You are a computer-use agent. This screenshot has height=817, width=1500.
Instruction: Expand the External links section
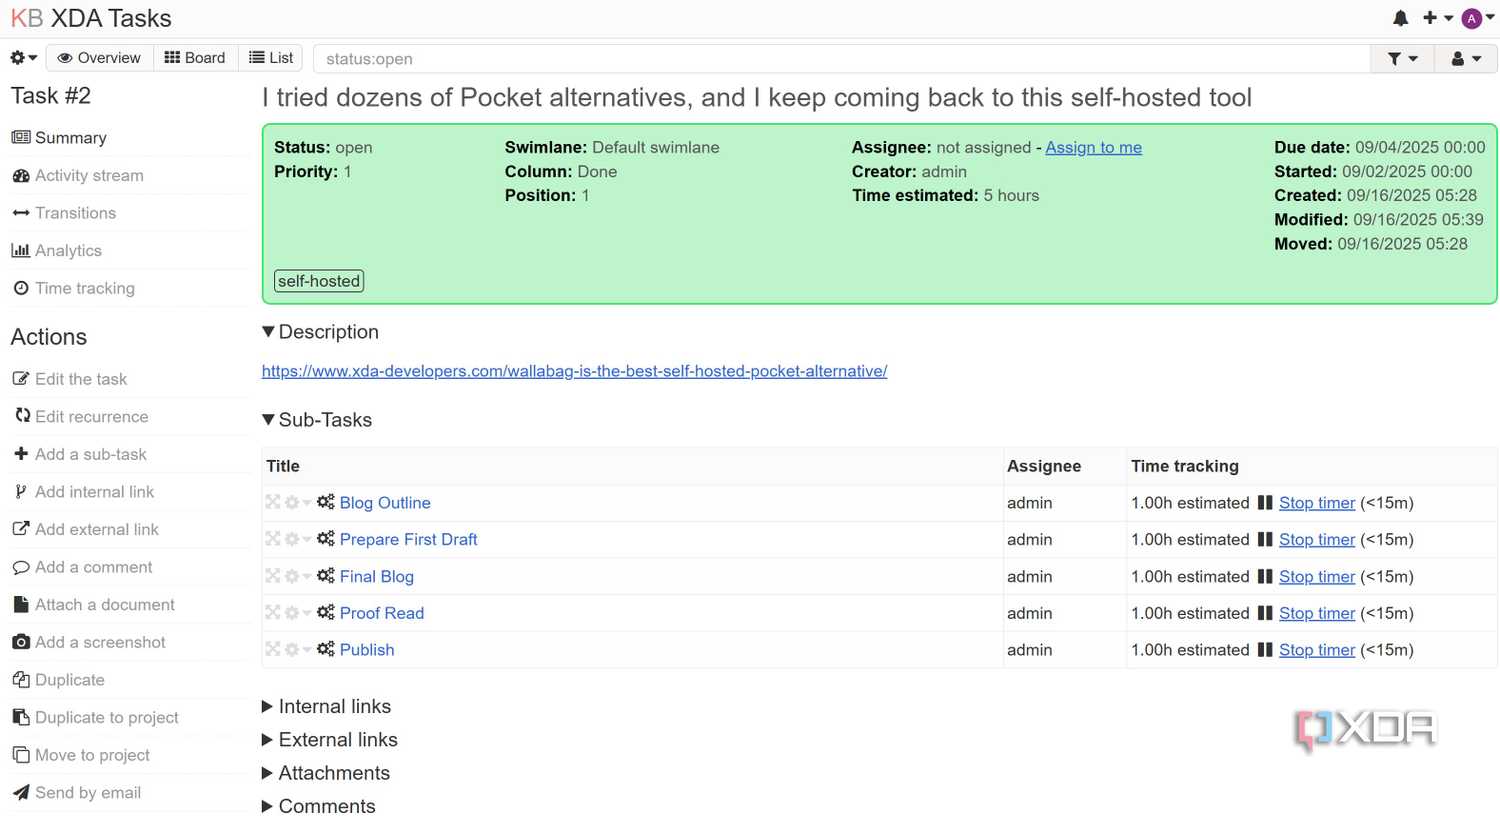(x=330, y=740)
